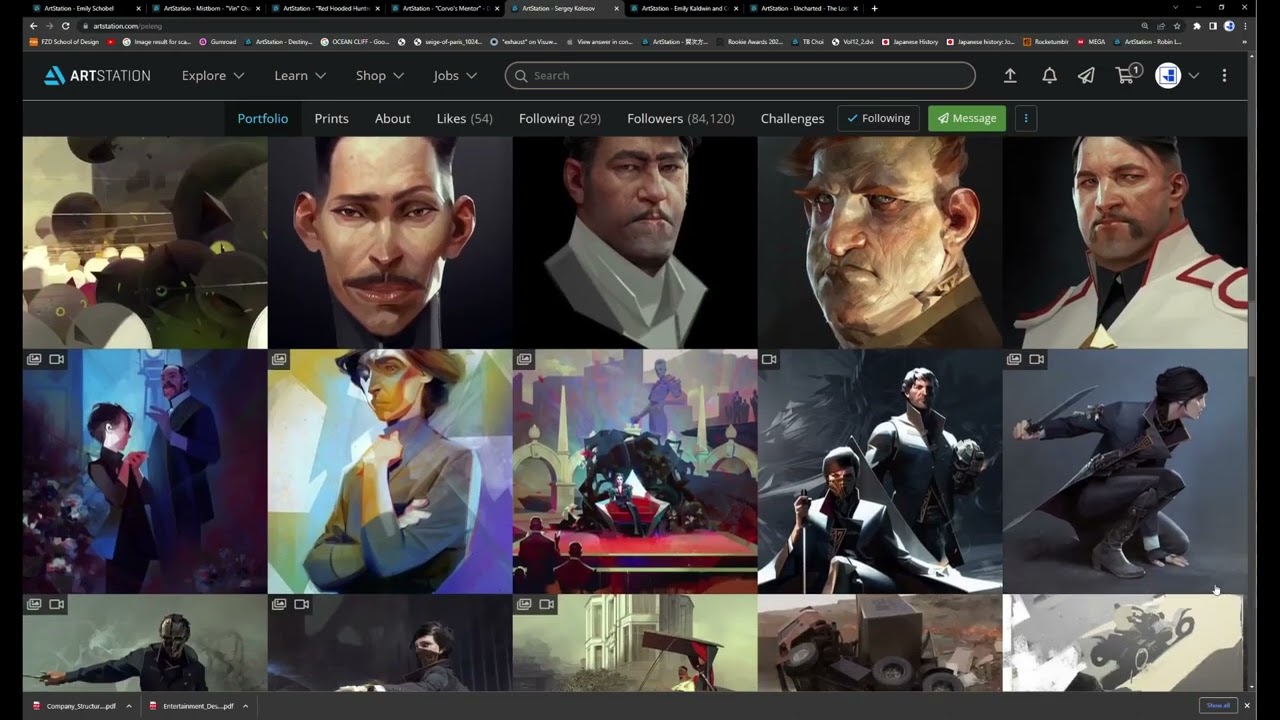This screenshot has height=720, width=1280.
Task: Open Chrome three-dot menu
Action: [1245, 25]
